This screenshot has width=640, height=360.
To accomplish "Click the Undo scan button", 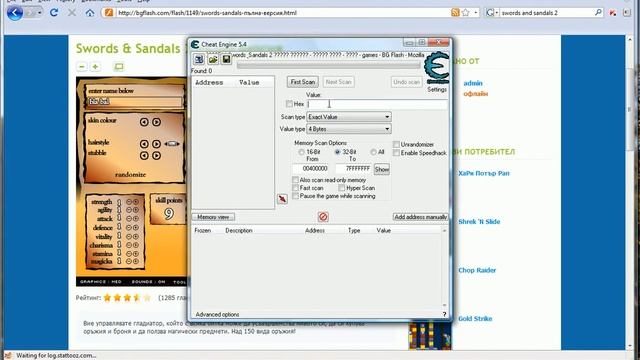I will tap(406, 82).
